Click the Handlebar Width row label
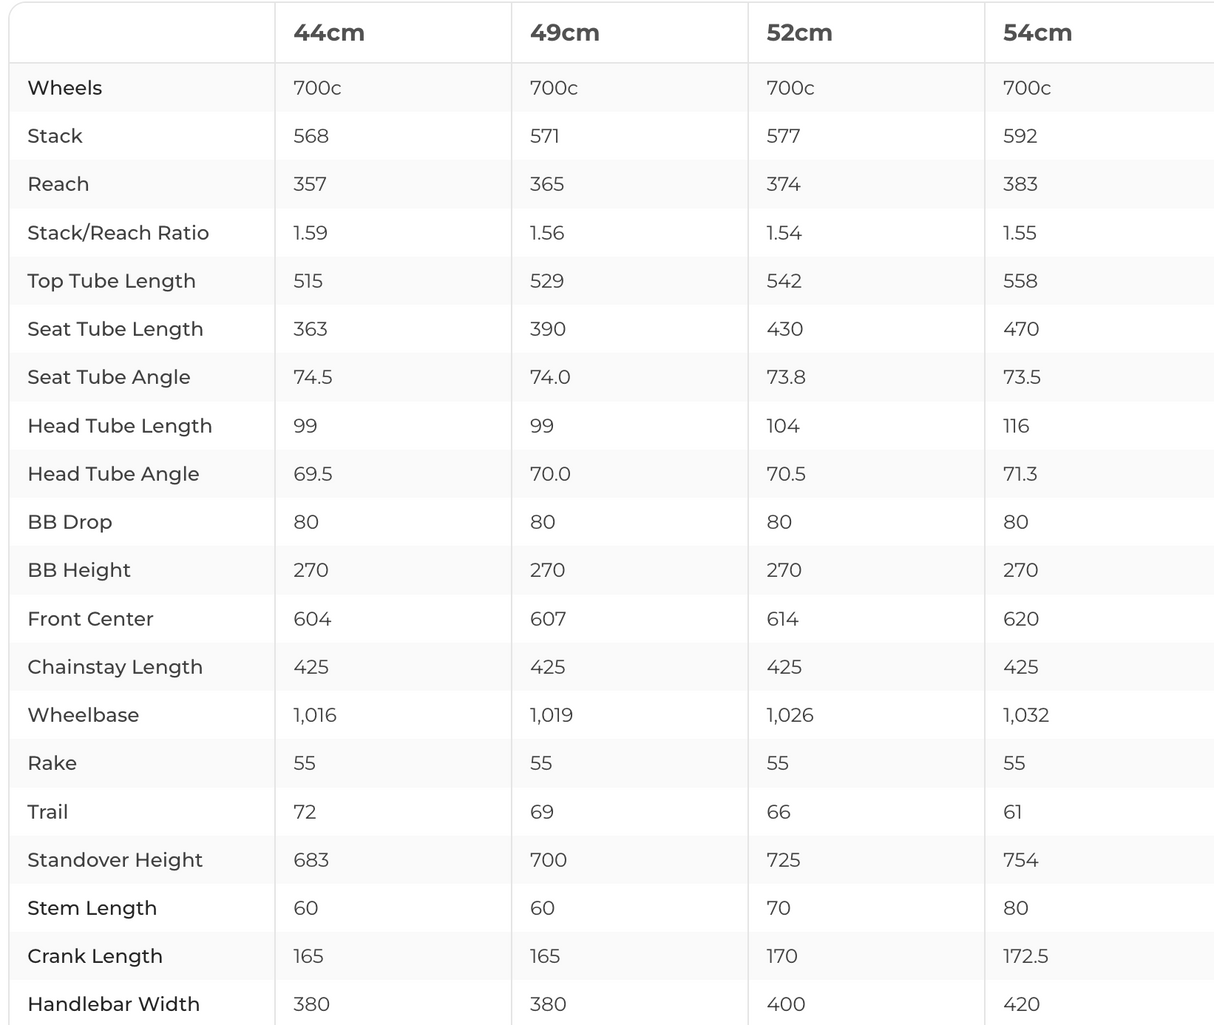Screen dimensions: 1214x1025 coord(114,1004)
